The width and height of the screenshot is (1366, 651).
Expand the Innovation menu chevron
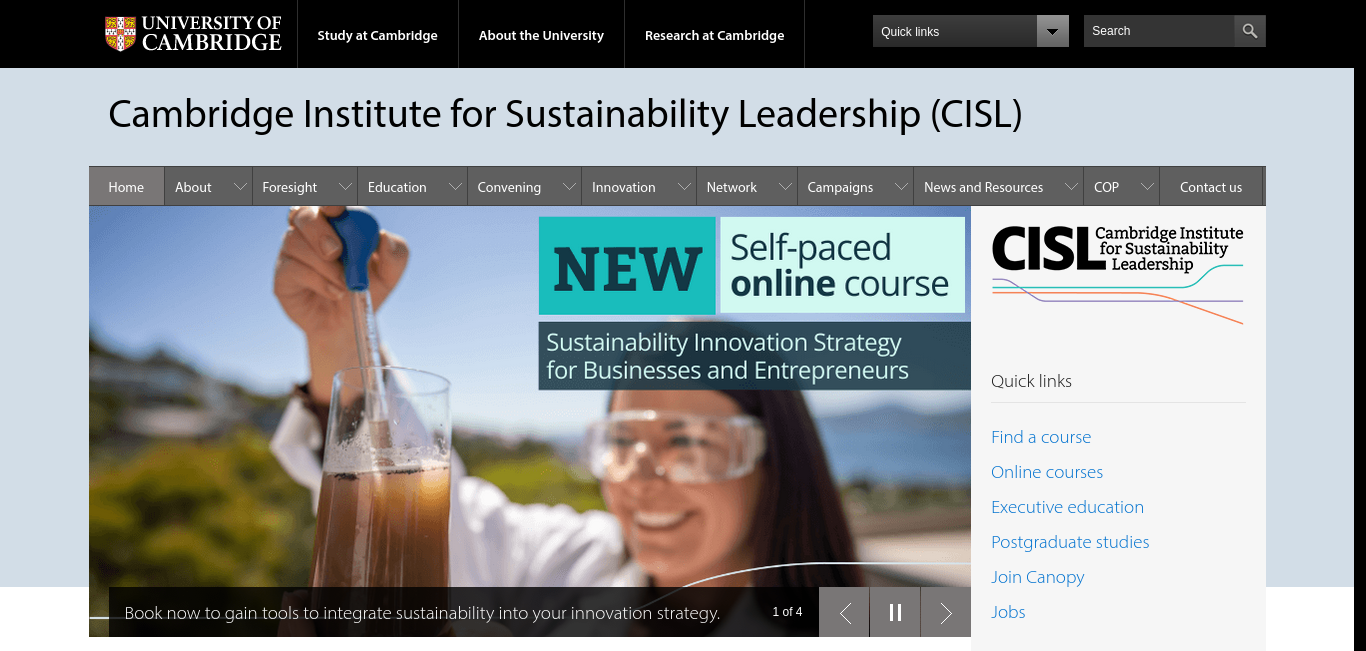point(684,187)
